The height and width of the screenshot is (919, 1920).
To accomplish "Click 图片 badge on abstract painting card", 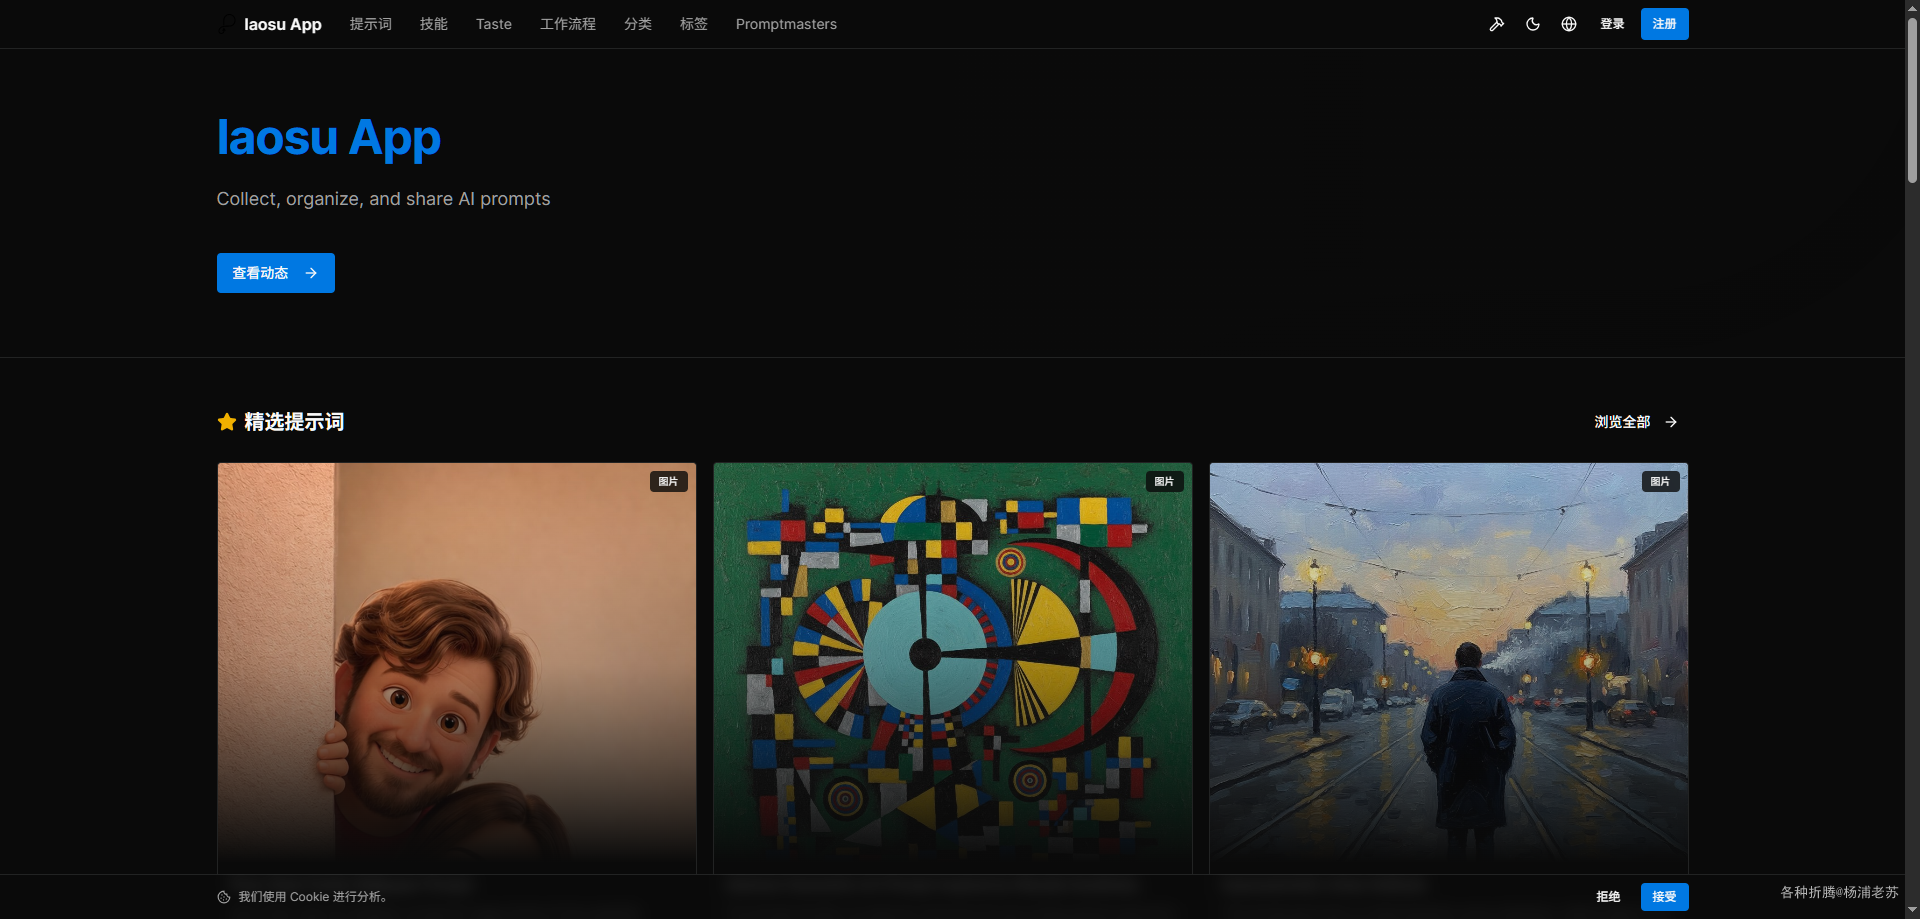I will (x=1165, y=482).
